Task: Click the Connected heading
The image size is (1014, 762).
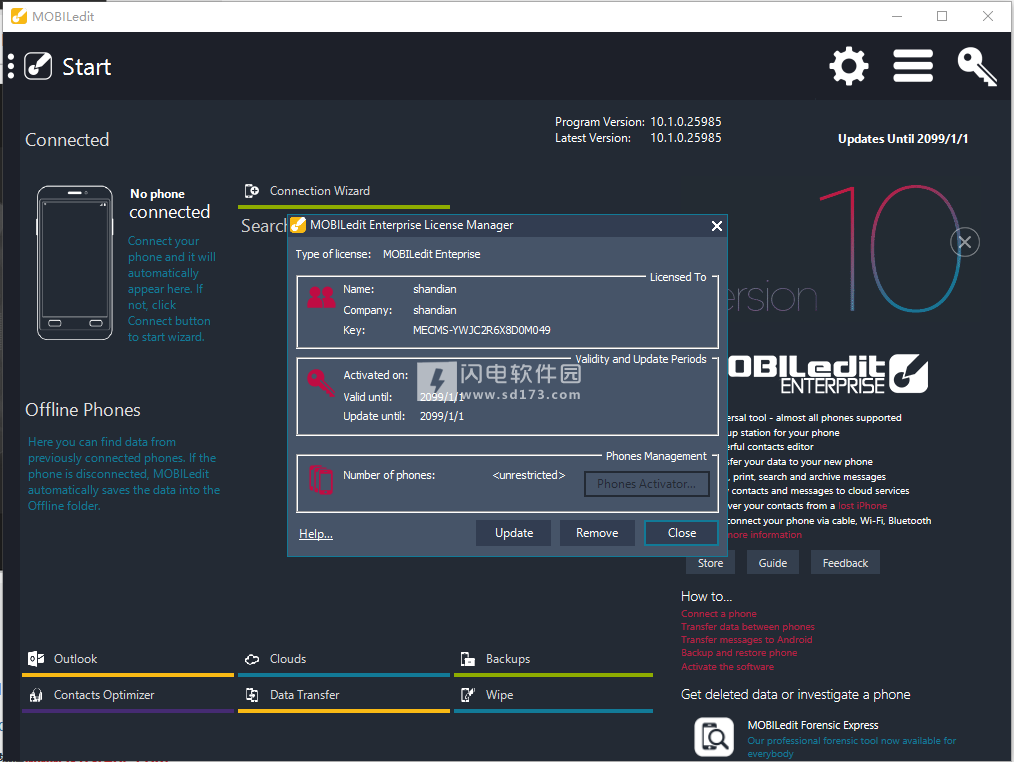Action: coord(67,140)
